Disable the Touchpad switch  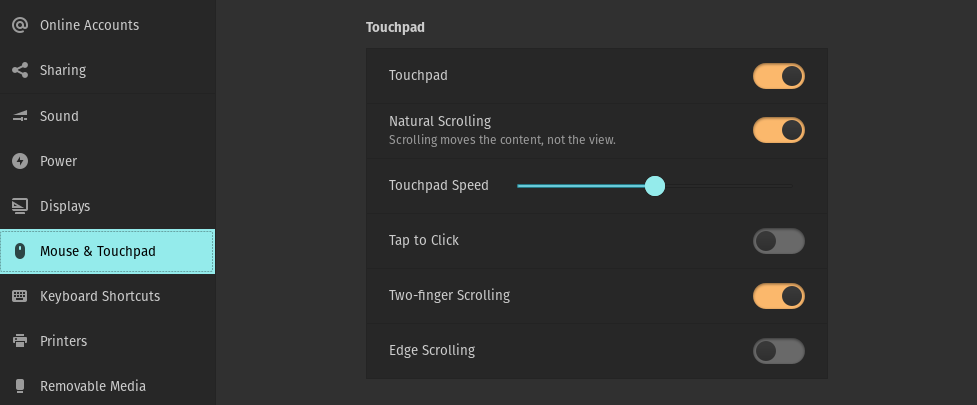[x=779, y=76]
